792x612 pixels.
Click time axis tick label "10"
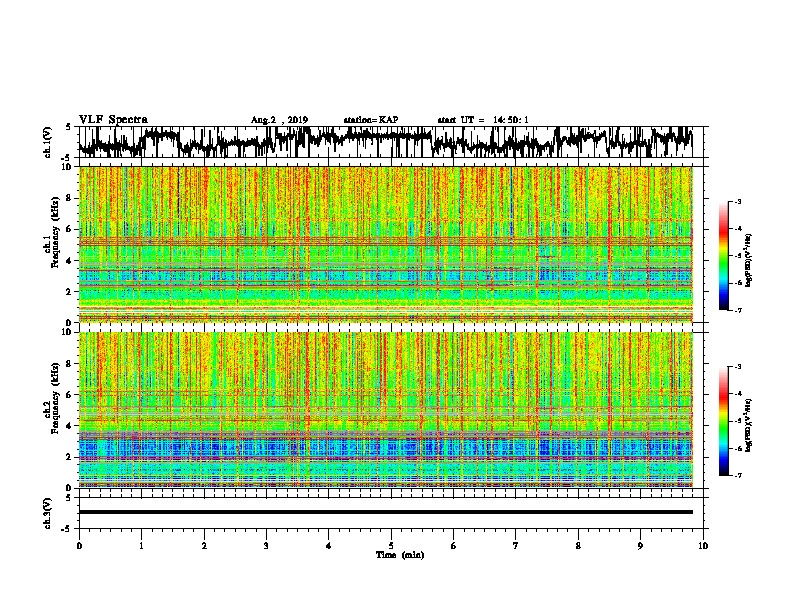point(703,546)
